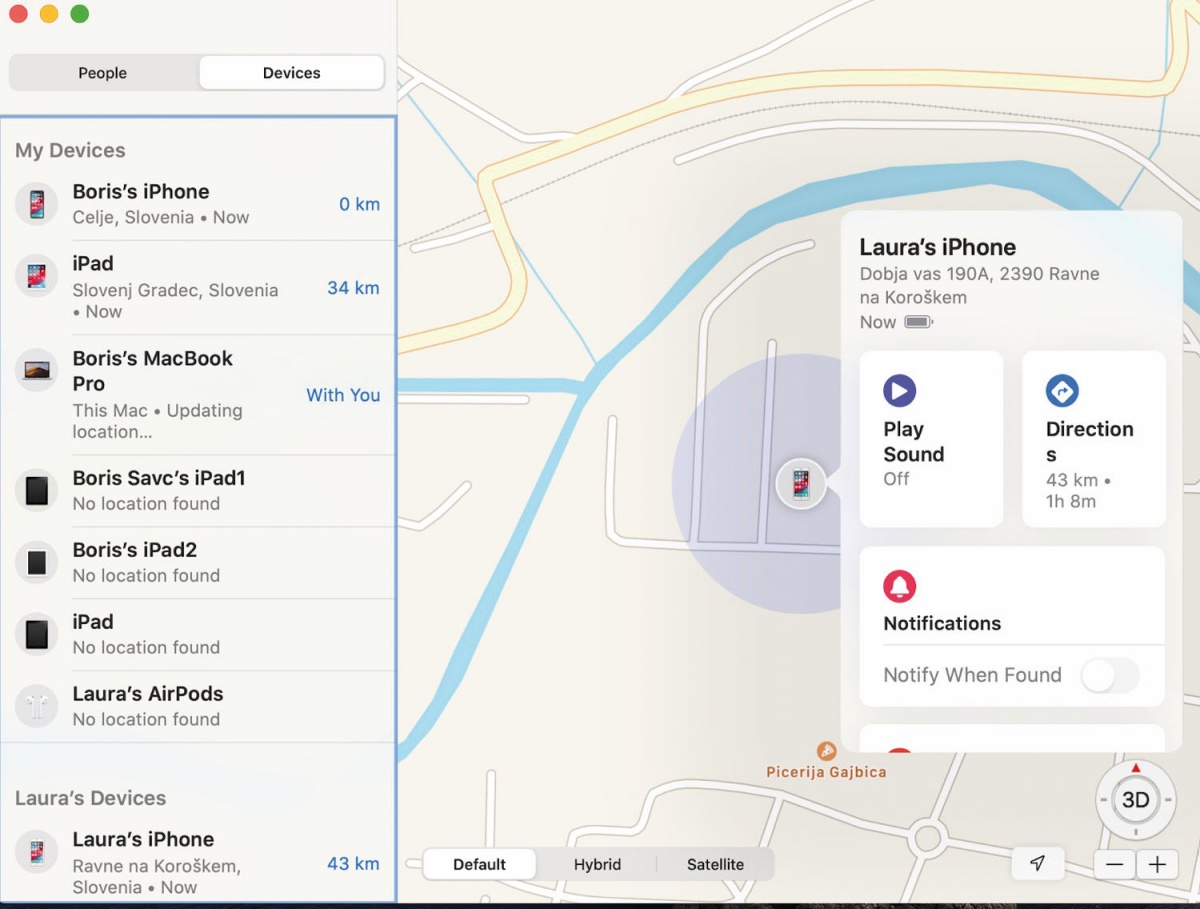1200x909 pixels.
Task: Click the Picerija Gajbica pizza marker
Action: [826, 750]
